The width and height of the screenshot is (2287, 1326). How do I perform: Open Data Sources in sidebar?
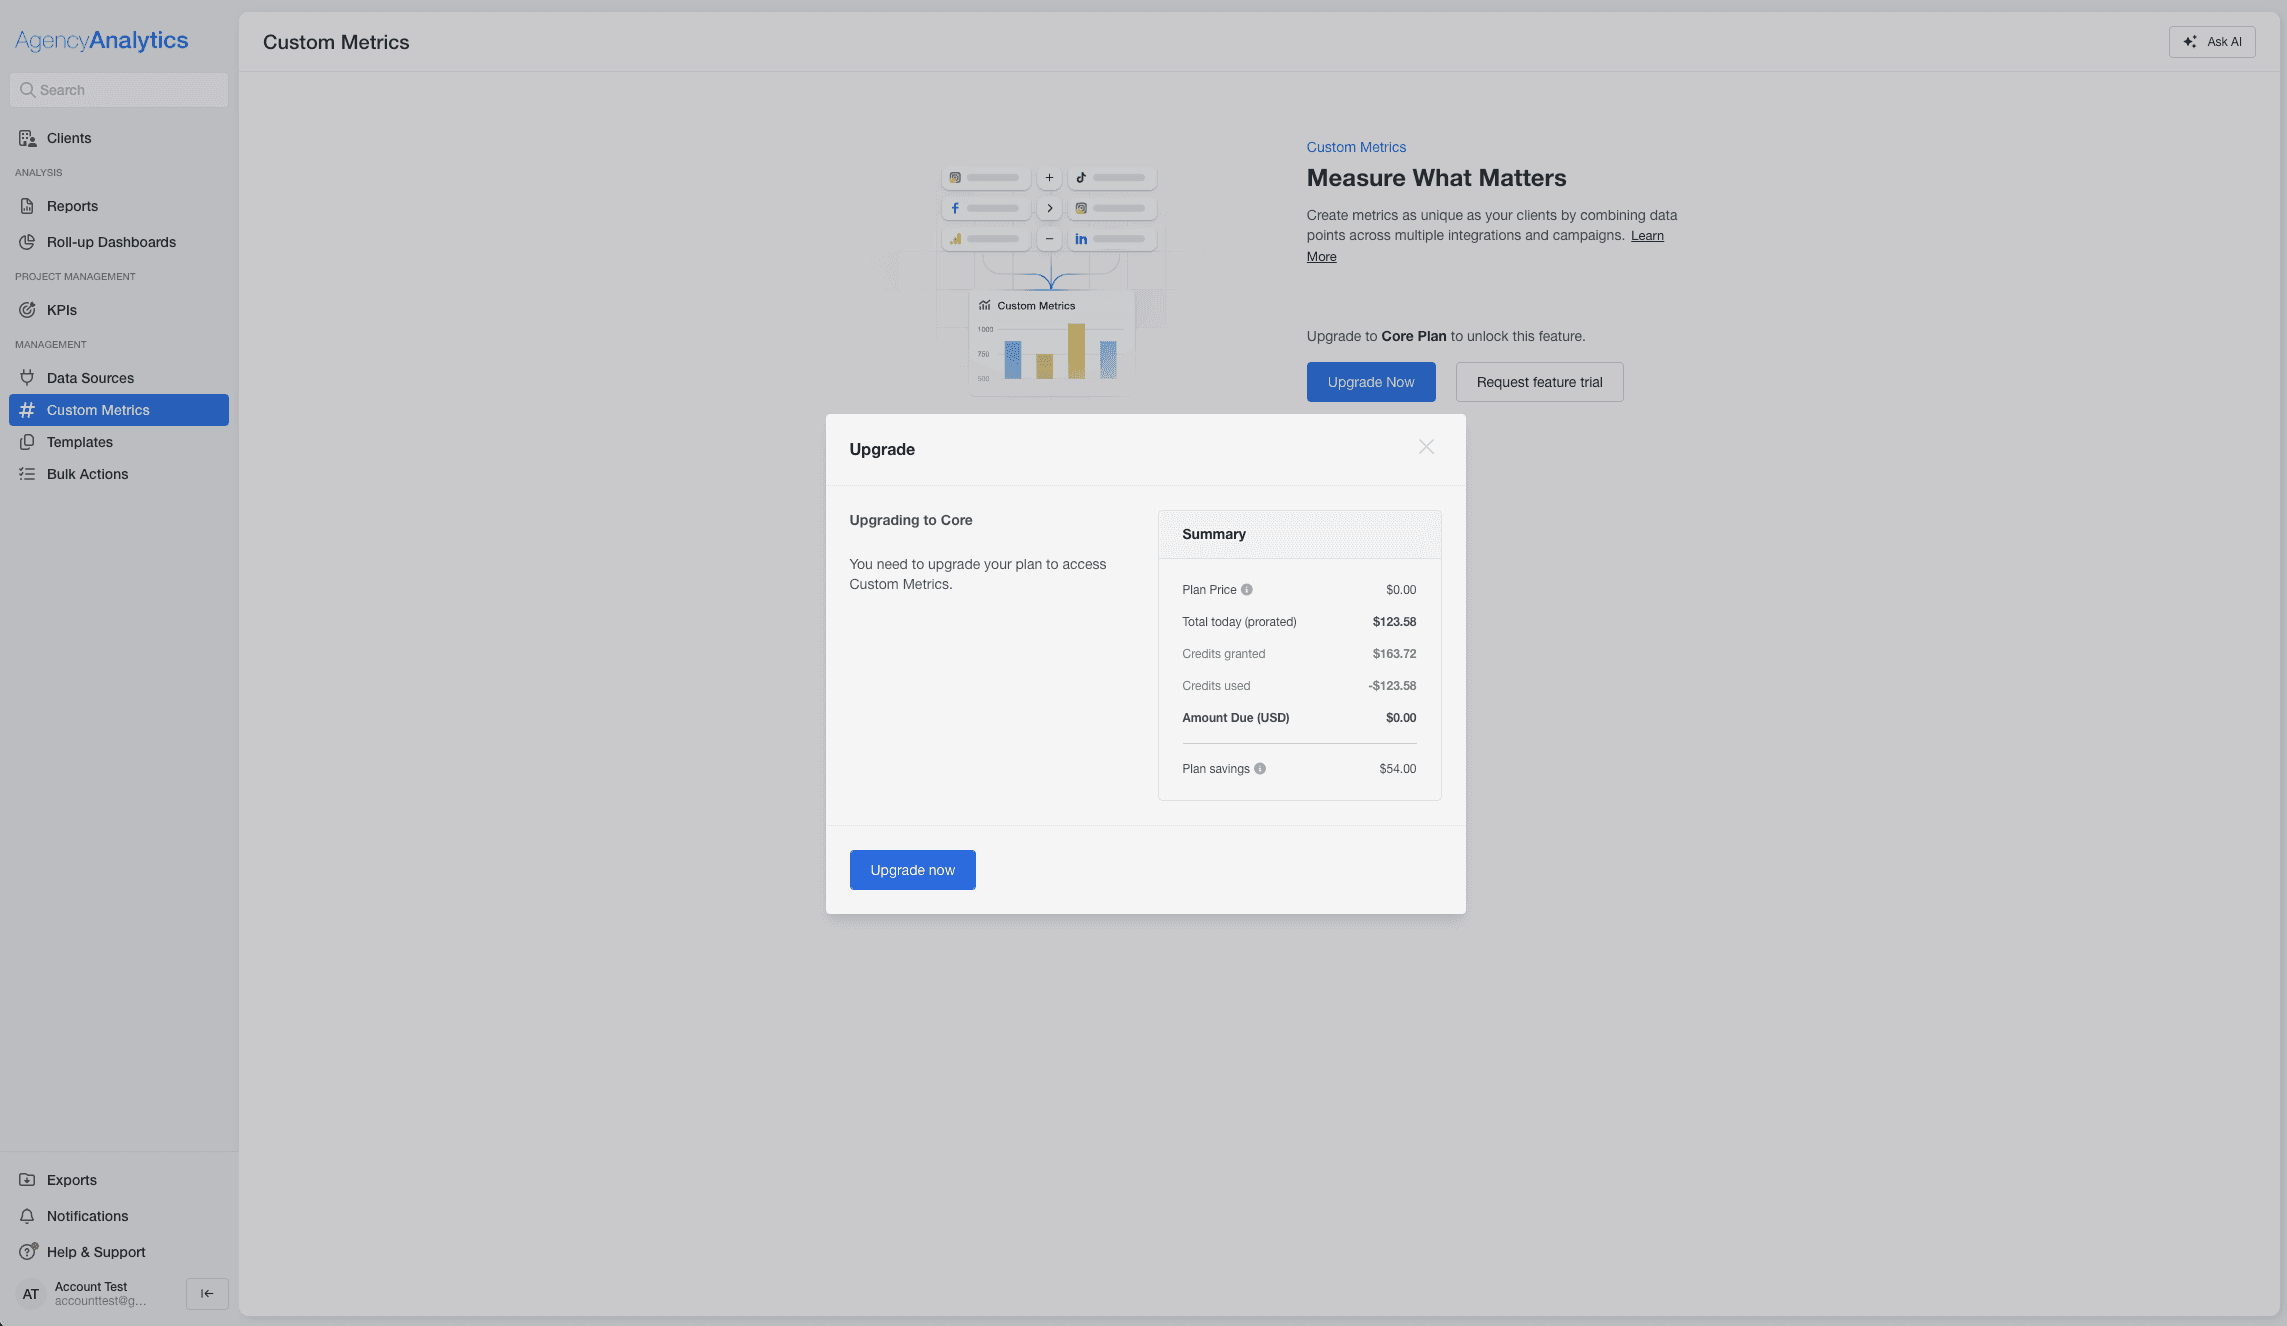click(x=119, y=378)
